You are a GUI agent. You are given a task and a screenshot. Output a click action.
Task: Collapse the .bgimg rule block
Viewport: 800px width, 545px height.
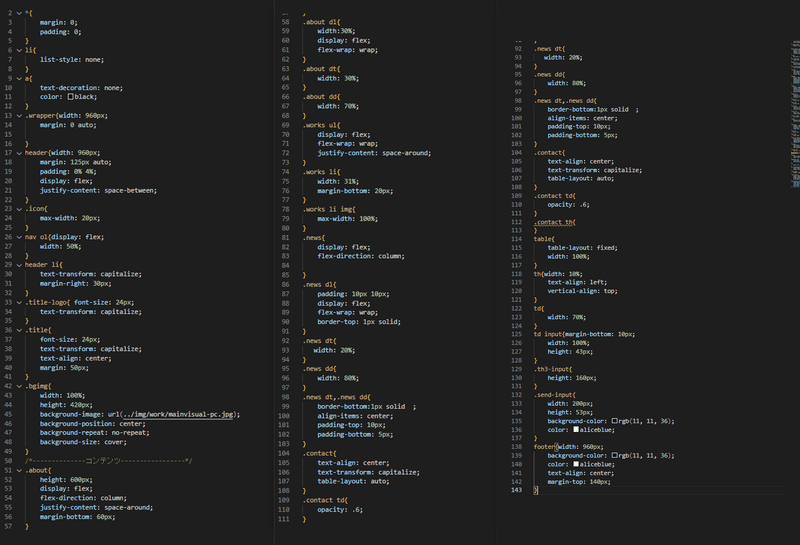19,387
